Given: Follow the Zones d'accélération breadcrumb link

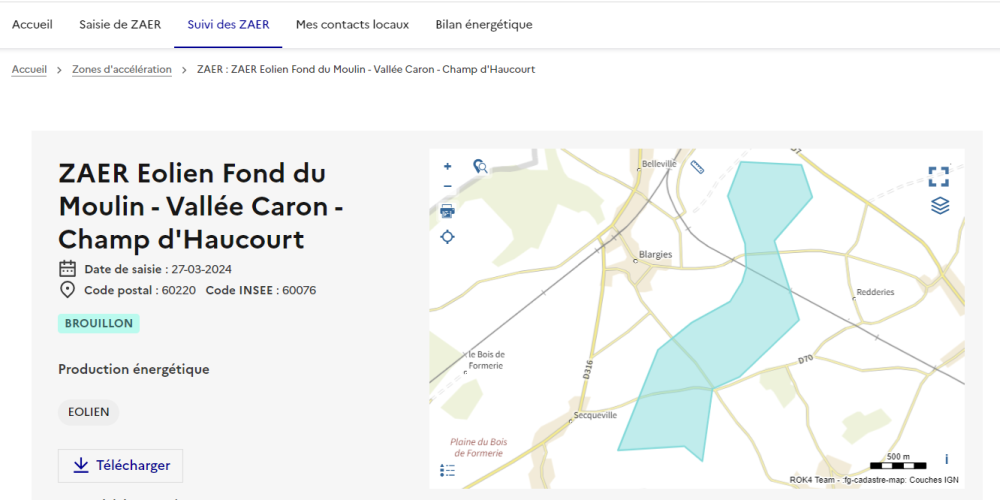Looking at the screenshot, I should 122,70.
